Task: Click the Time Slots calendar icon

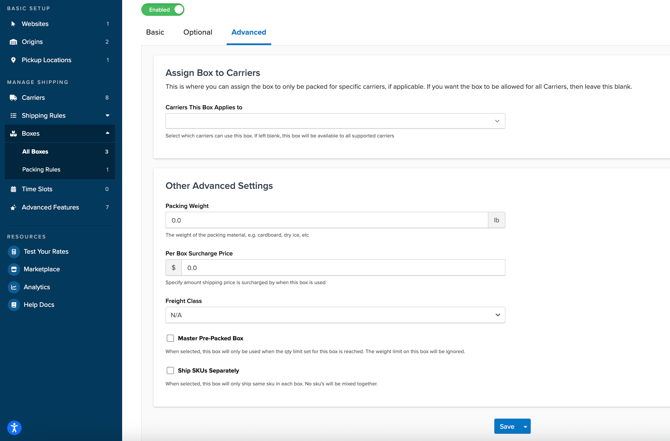Action: (x=13, y=189)
